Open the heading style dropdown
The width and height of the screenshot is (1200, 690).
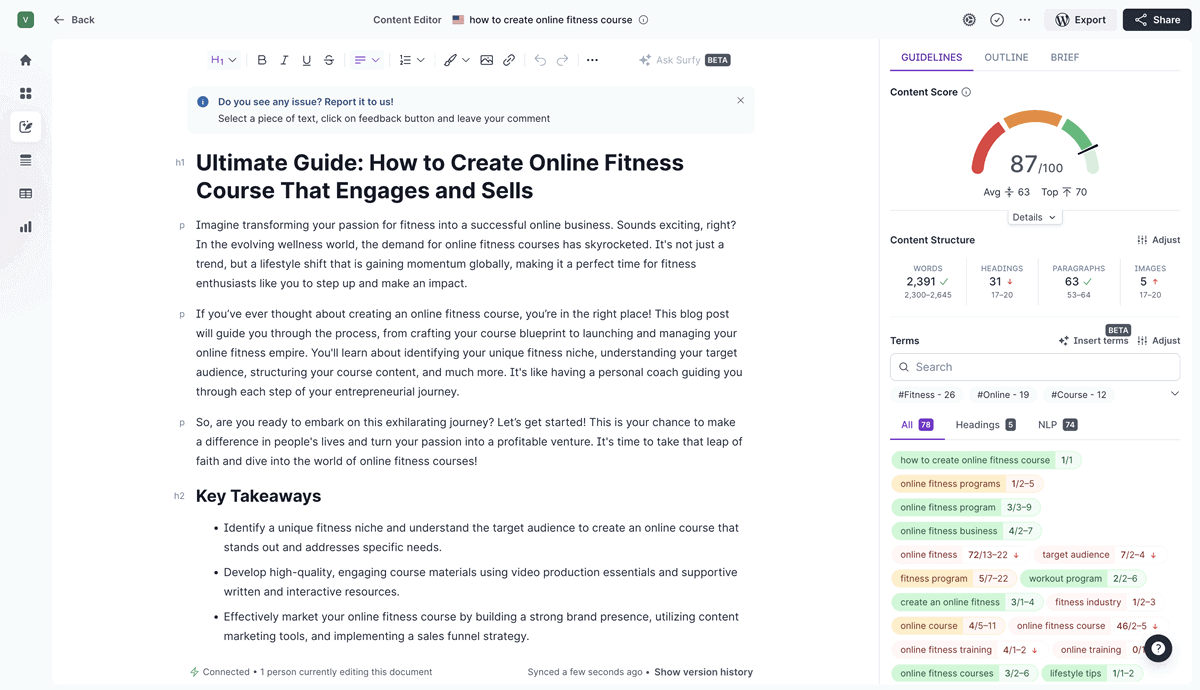(221, 60)
